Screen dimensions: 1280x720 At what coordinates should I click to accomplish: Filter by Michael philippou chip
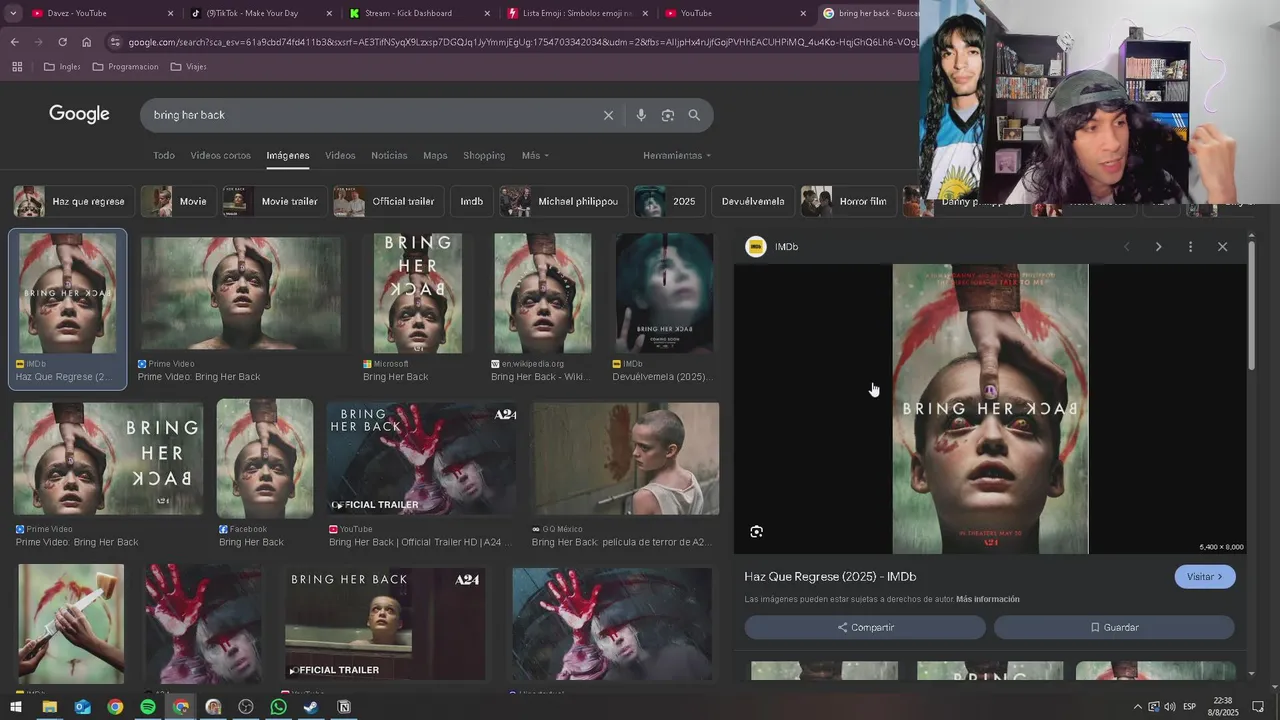(x=564, y=202)
